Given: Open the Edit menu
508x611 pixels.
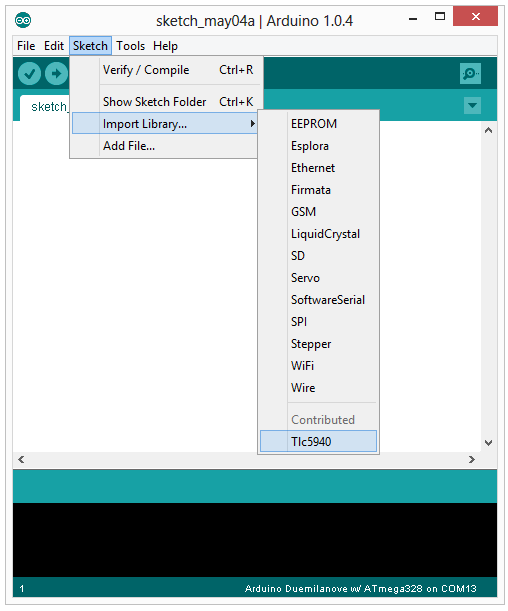Looking at the screenshot, I should click(54, 46).
